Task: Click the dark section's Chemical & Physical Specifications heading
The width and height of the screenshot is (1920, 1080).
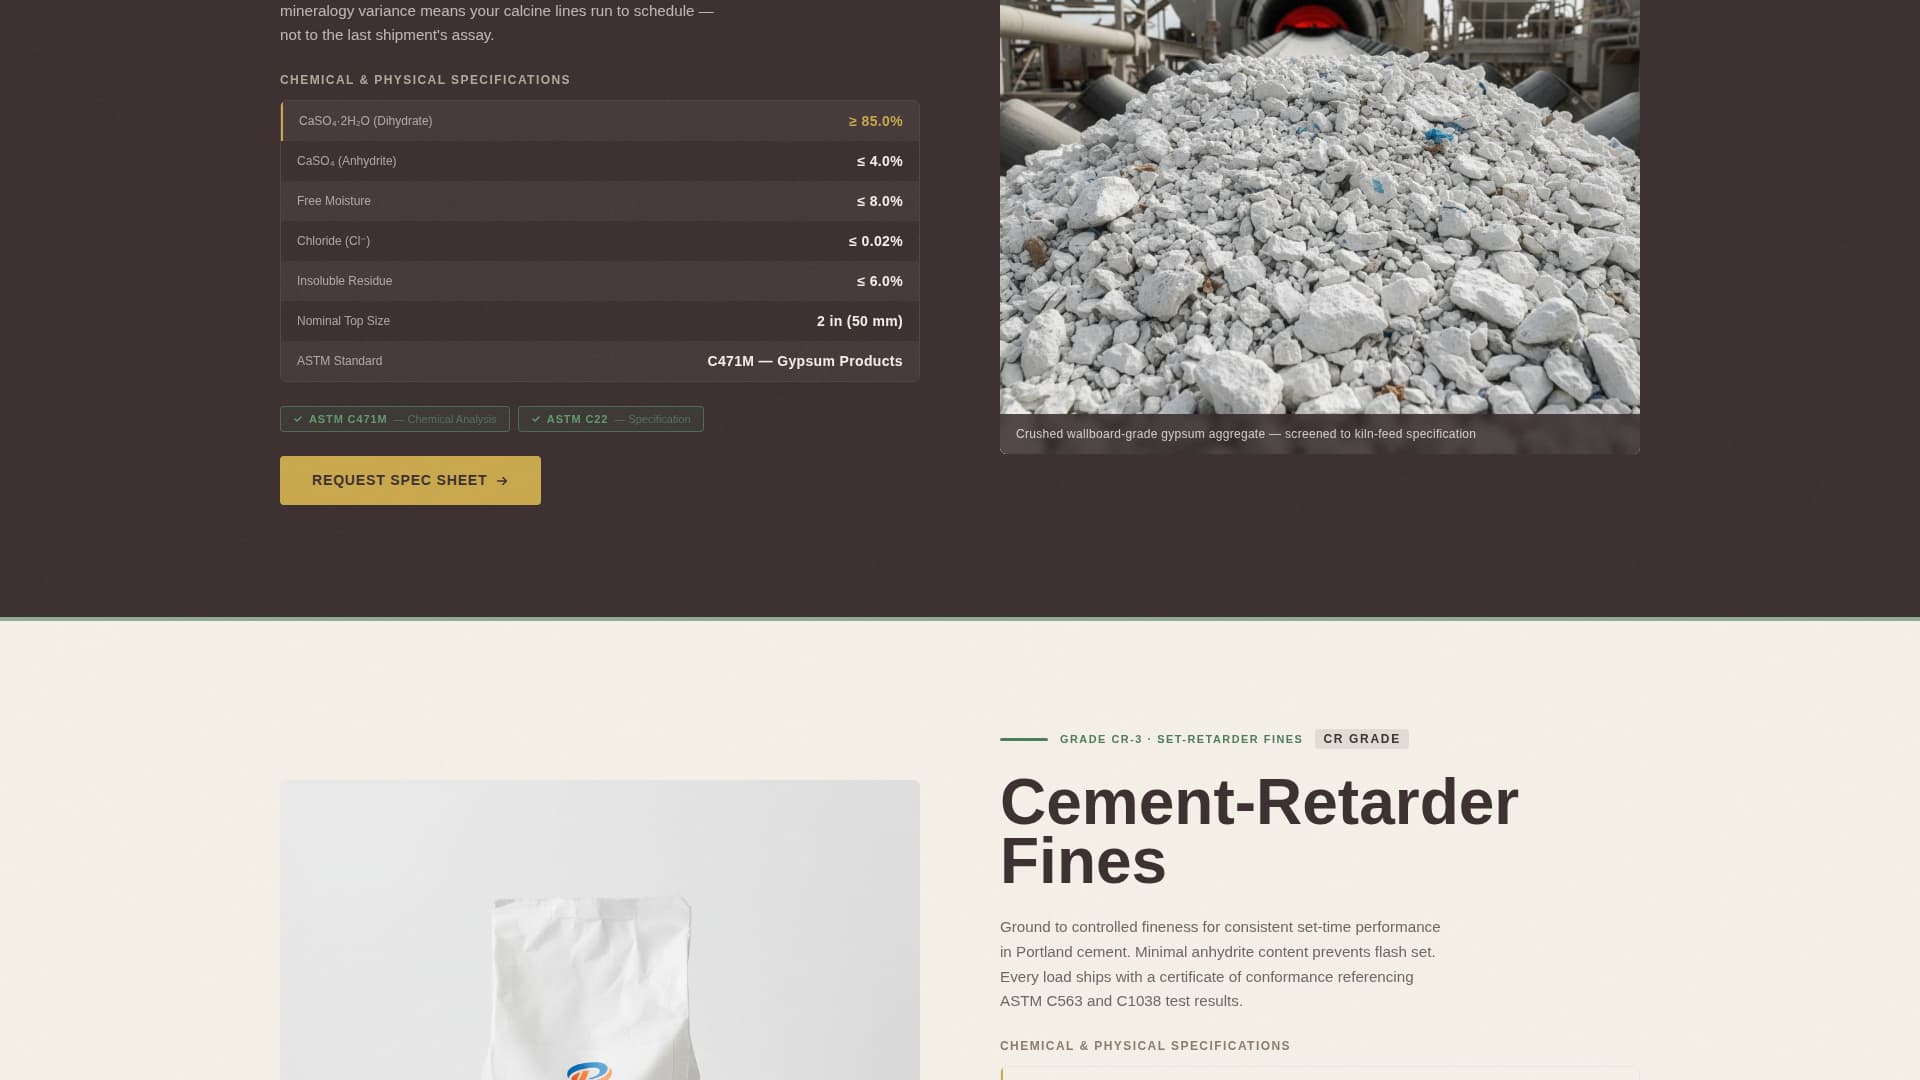Action: (425, 80)
